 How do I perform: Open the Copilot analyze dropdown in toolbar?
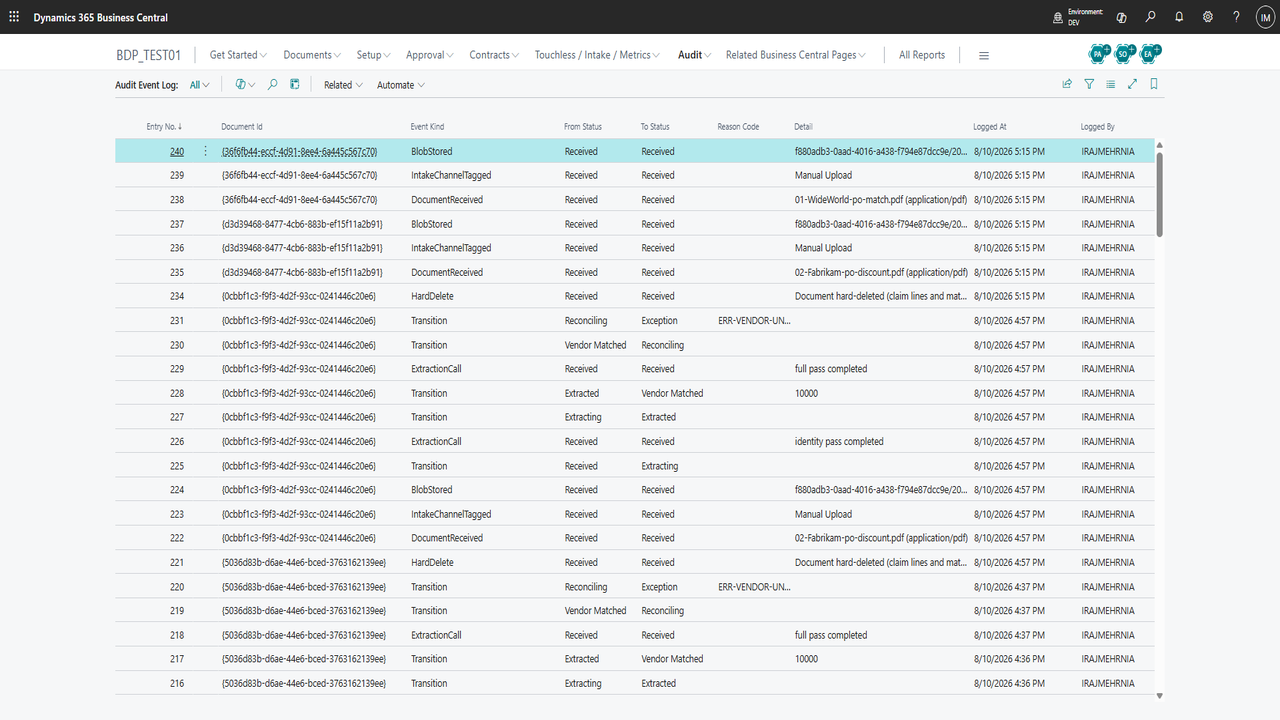pos(245,85)
